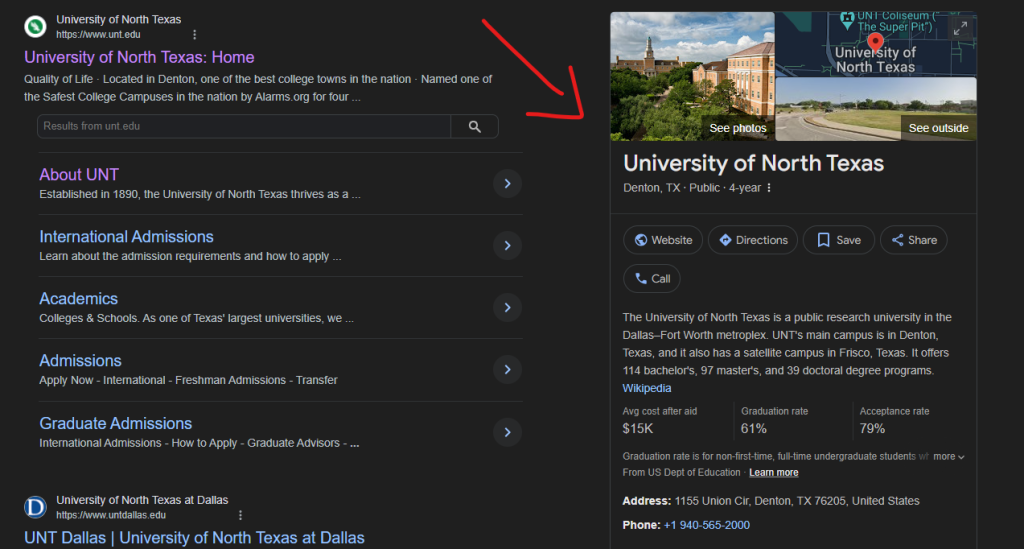Image resolution: width=1024 pixels, height=549 pixels.
Task: Click the https://www.unt.edu URL text
Action: 98,35
